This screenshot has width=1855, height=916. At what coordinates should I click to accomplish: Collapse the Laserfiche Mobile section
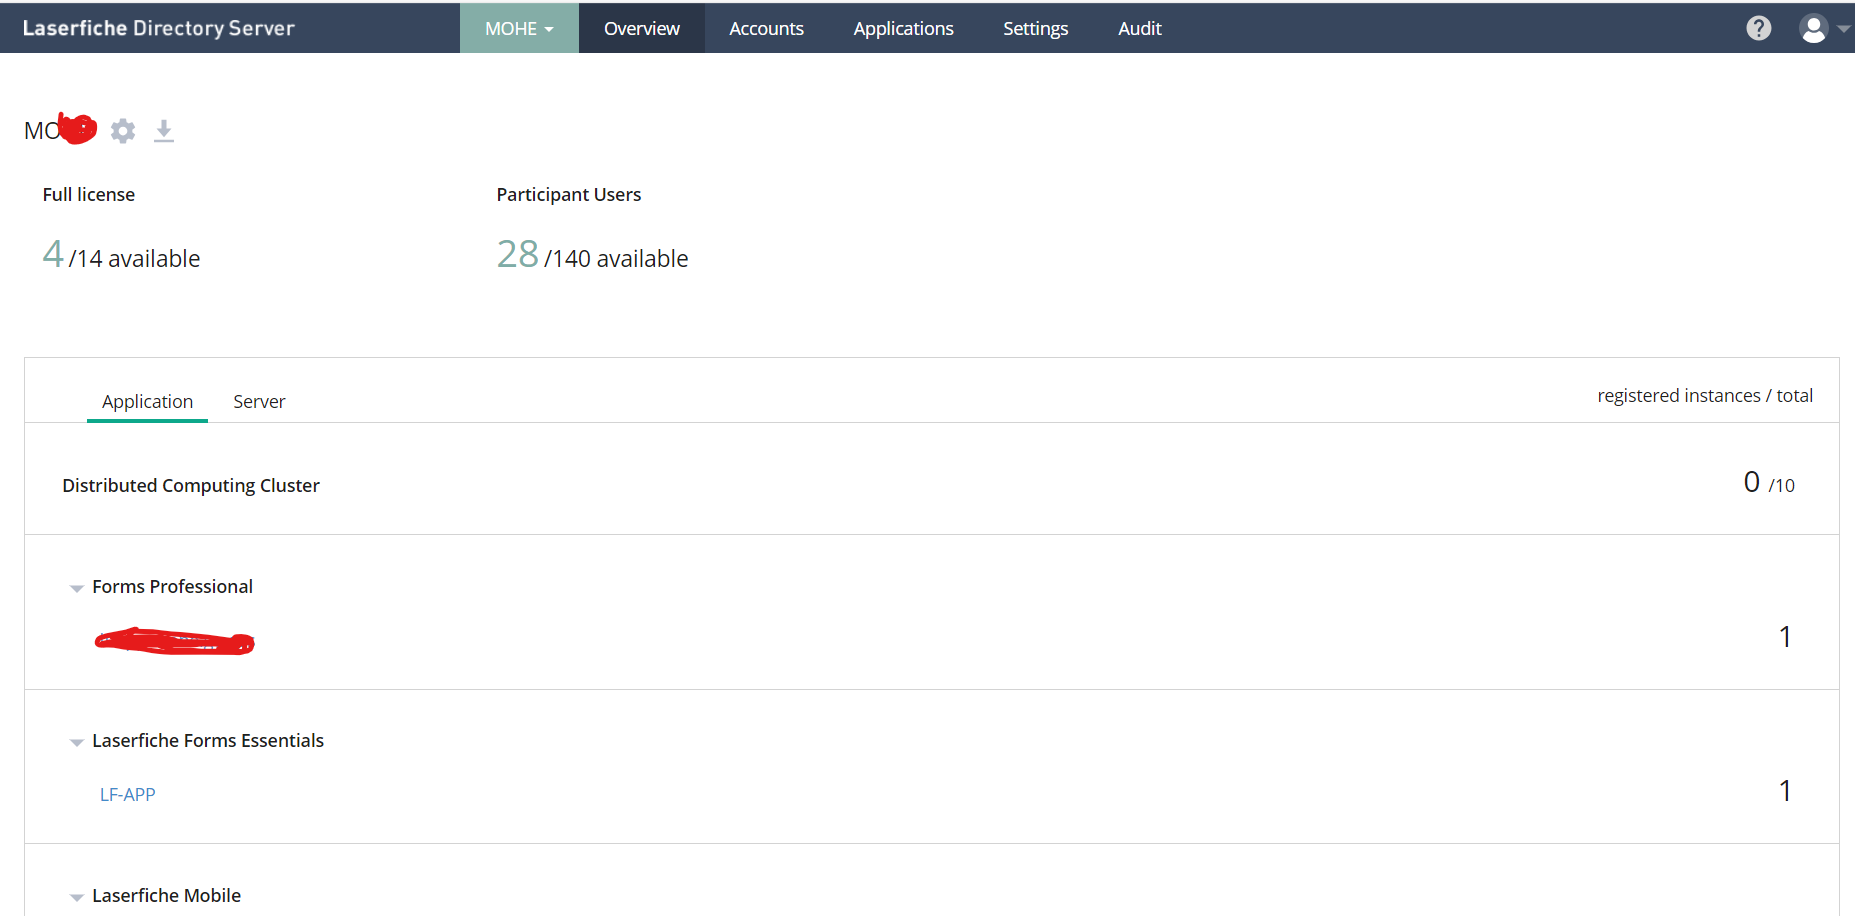76,897
